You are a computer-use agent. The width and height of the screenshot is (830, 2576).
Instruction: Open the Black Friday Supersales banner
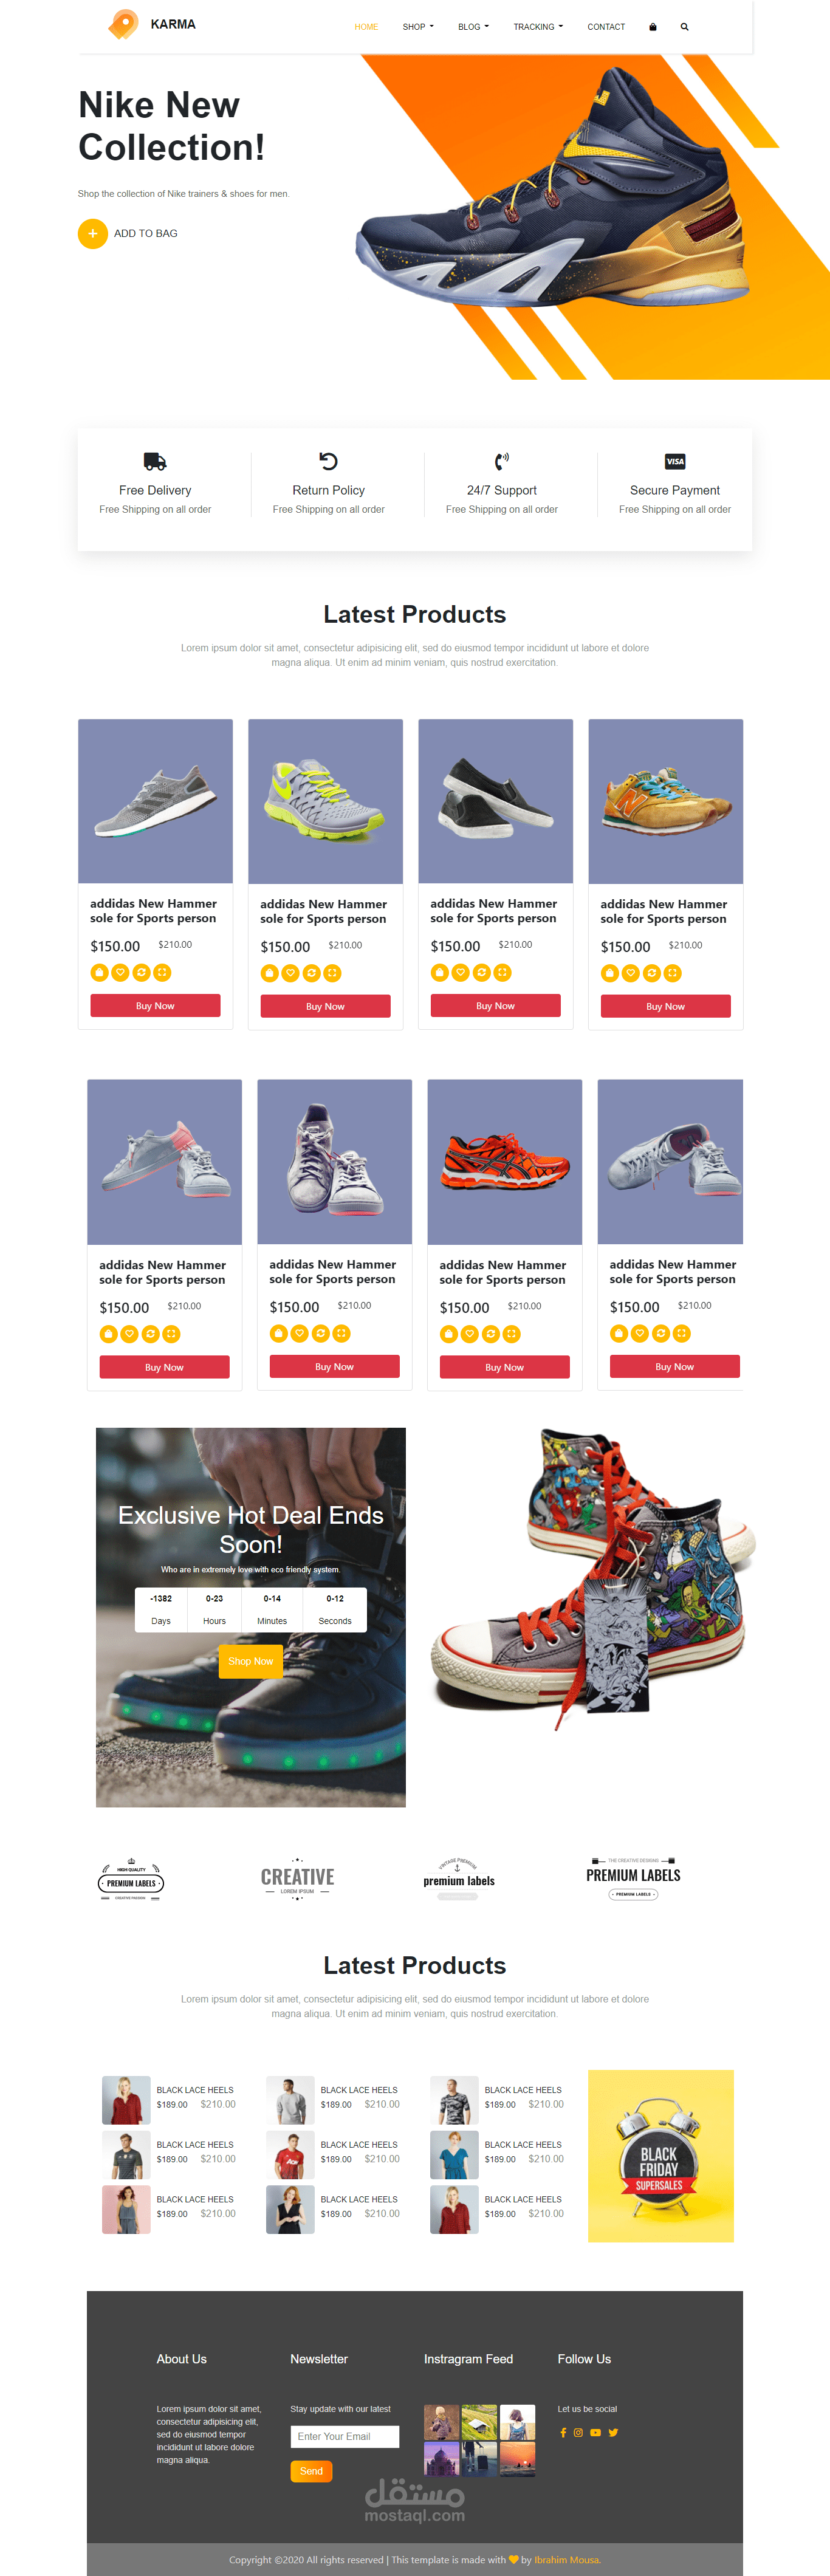(661, 2156)
